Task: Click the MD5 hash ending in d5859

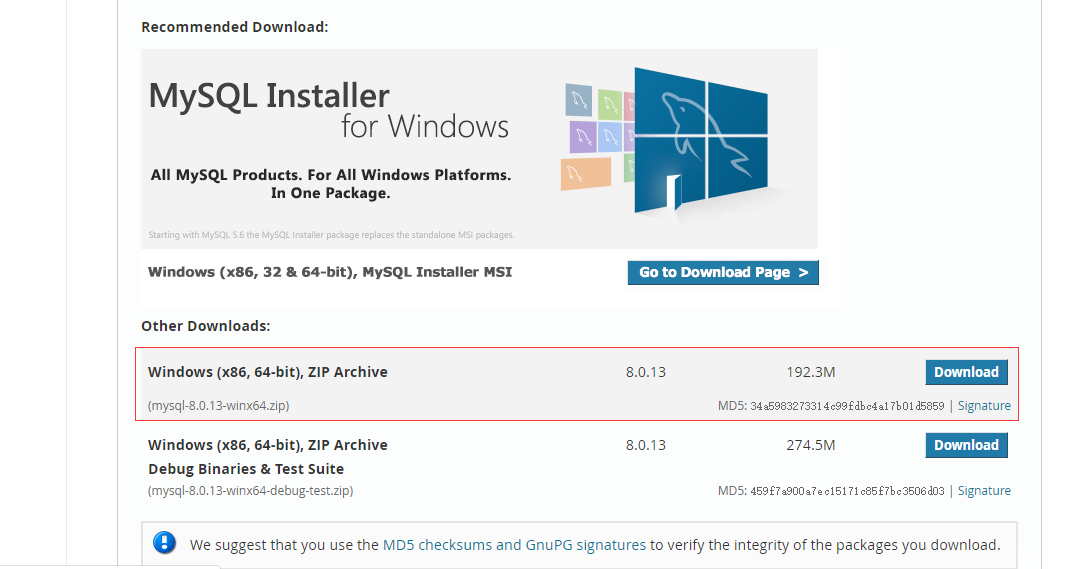Action: [x=847, y=406]
